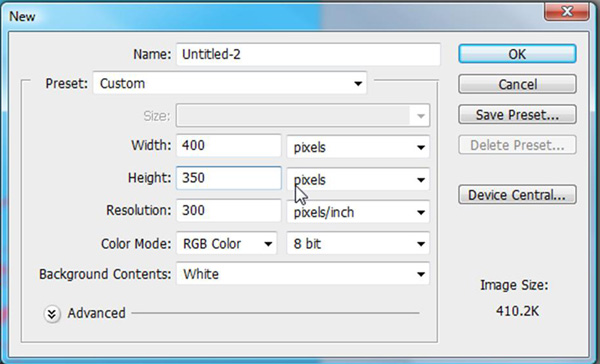The height and width of the screenshot is (364, 600).
Task: Open the Background Contents dropdown White
Action: tap(303, 274)
